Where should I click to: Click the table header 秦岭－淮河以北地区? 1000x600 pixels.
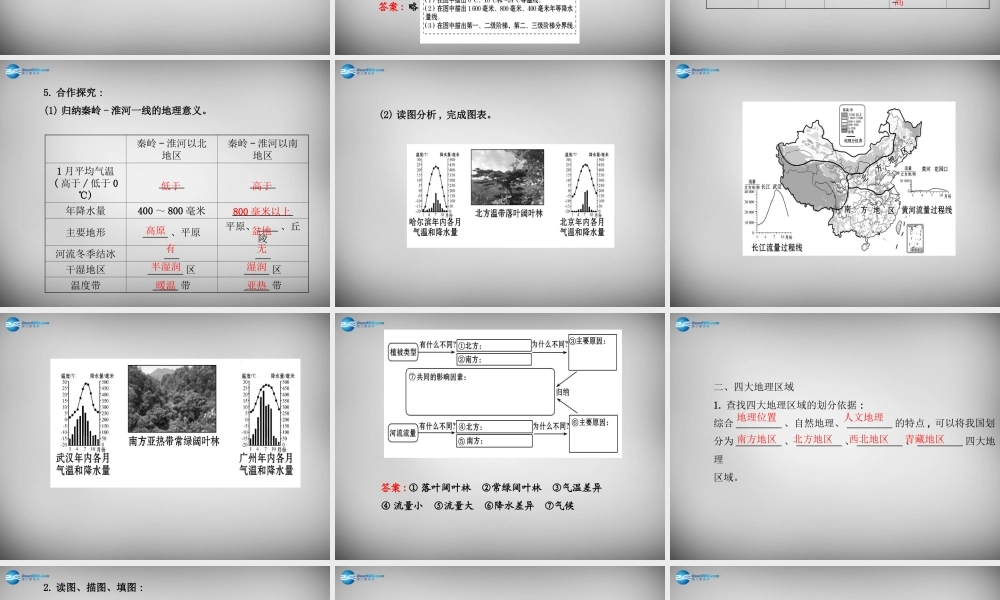172,149
